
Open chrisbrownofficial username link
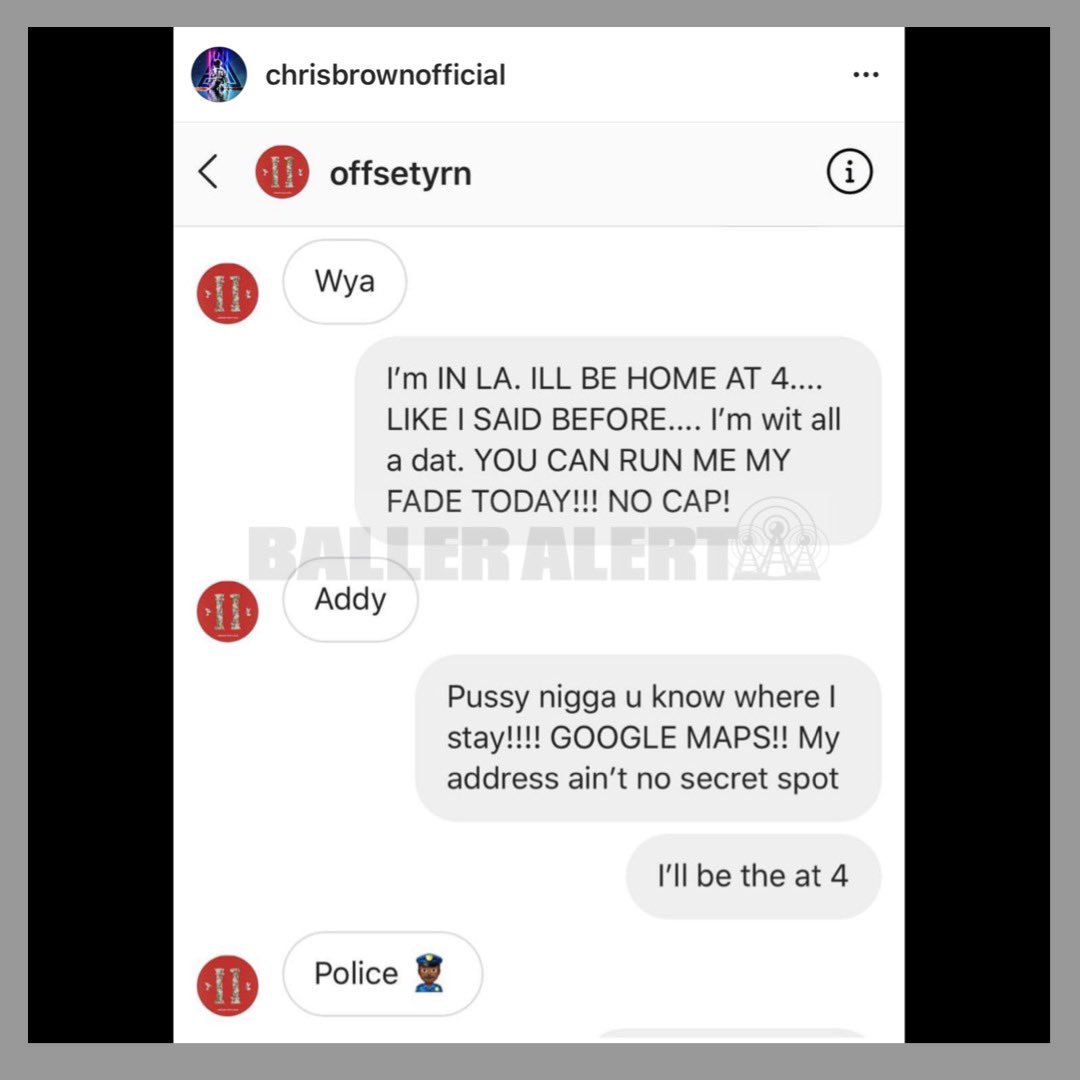tap(385, 75)
